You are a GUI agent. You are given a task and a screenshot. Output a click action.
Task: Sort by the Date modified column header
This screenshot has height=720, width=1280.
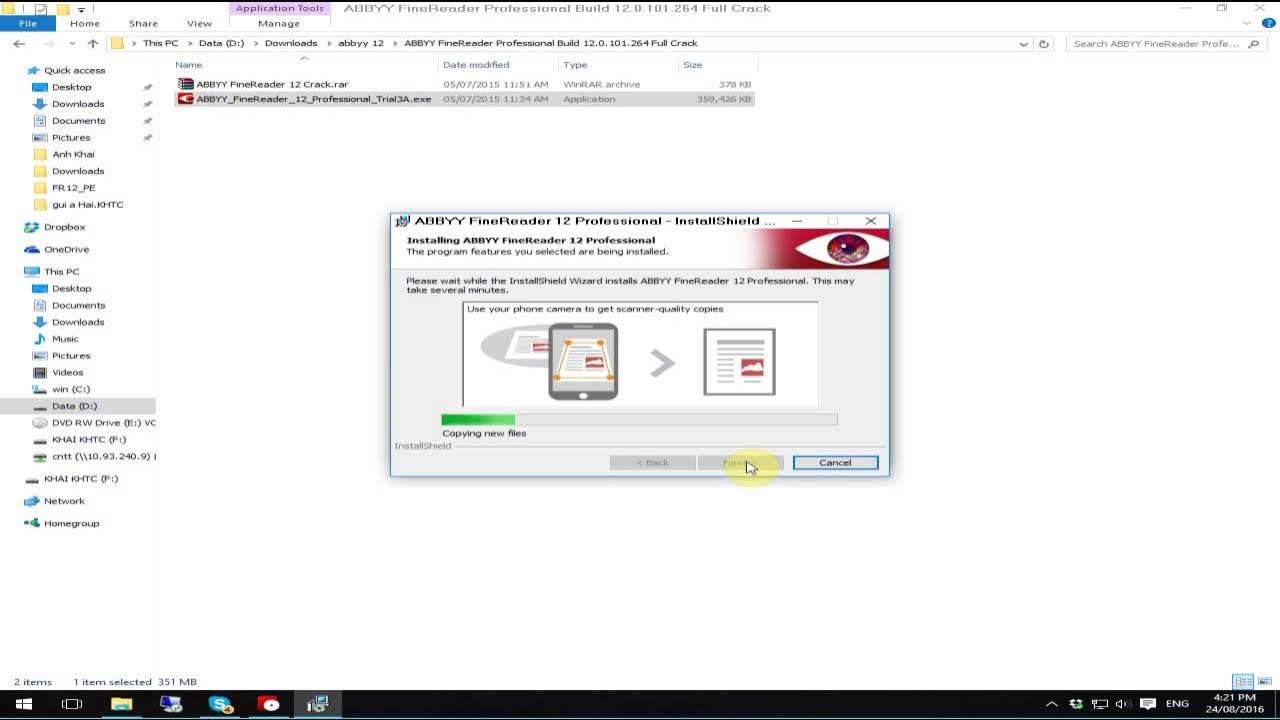click(476, 65)
